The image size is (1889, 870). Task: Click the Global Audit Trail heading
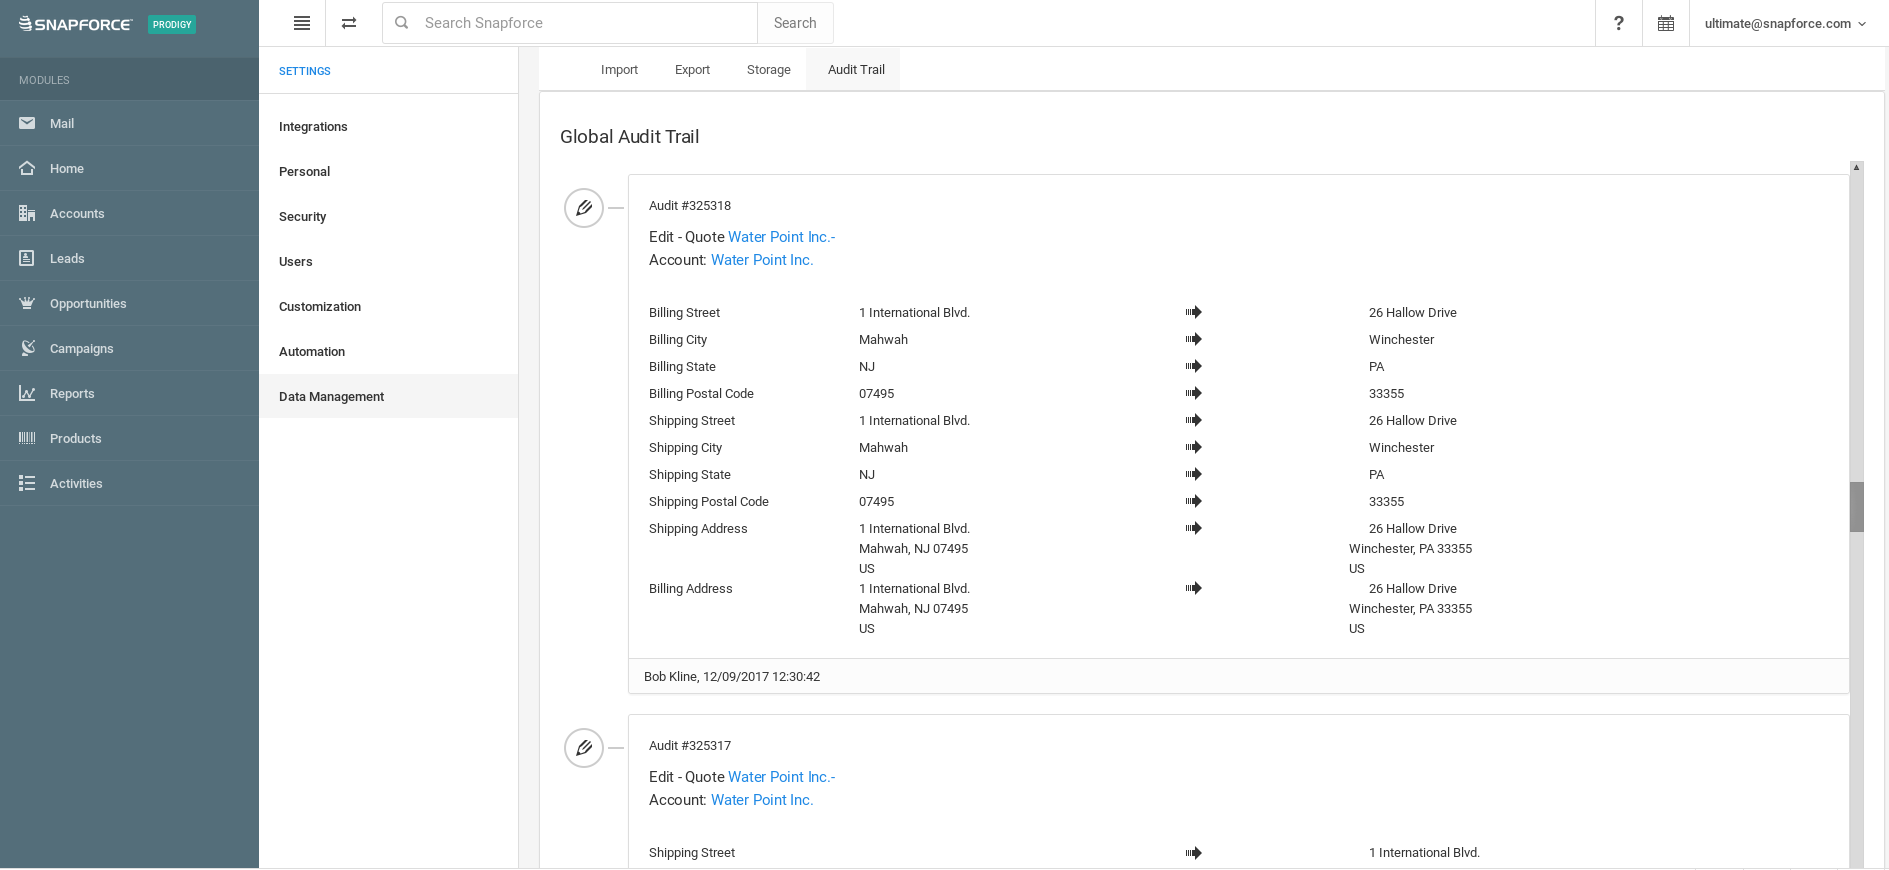pos(629,137)
